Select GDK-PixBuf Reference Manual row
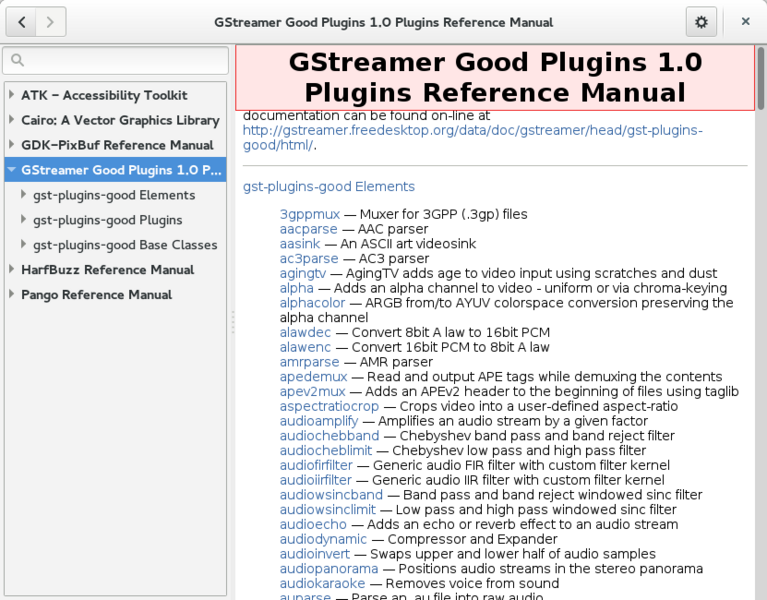Screen dimensions: 767x600 115,145
